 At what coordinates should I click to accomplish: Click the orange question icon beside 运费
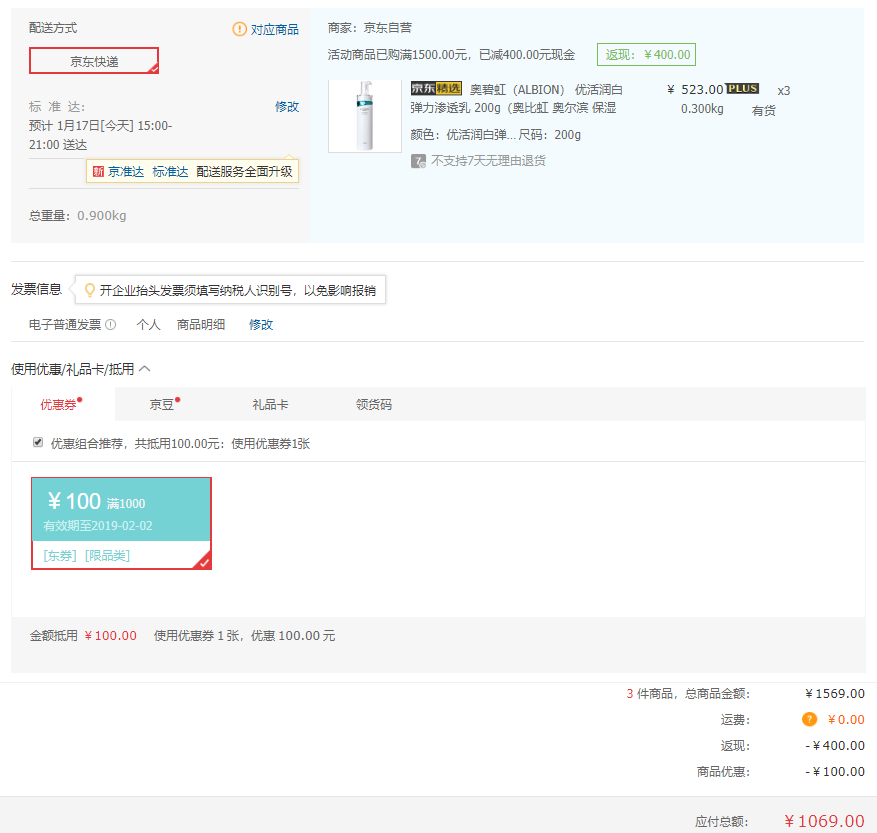pyautogui.click(x=809, y=719)
